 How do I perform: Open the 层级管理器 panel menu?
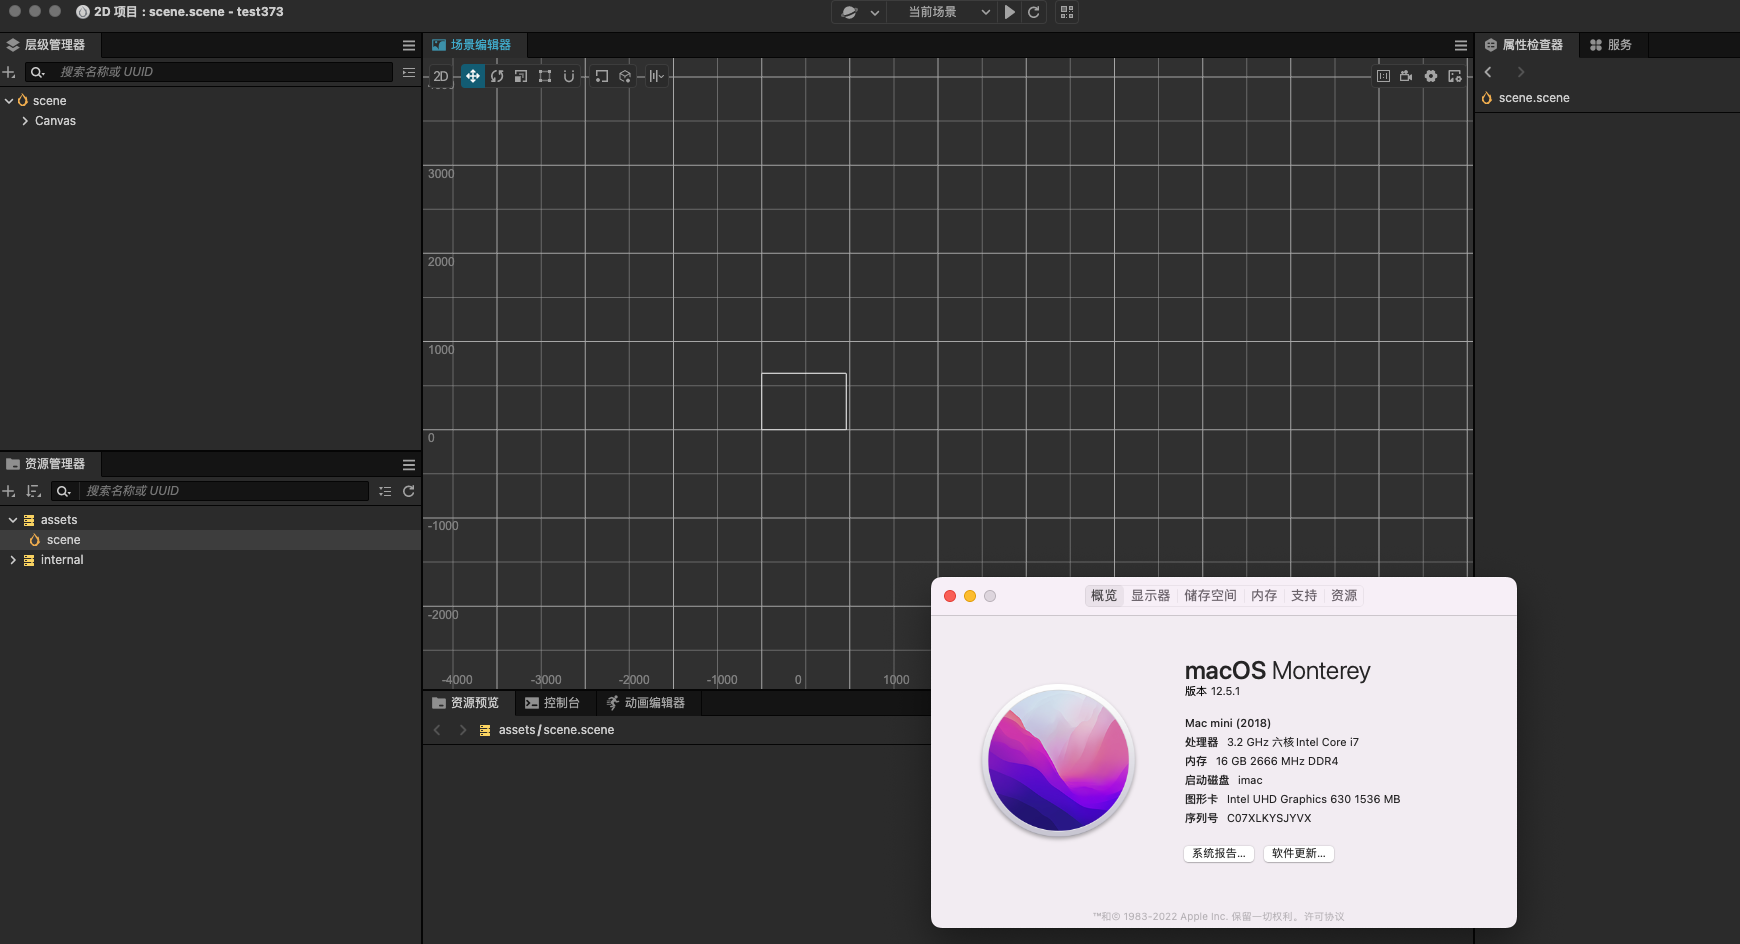click(409, 45)
